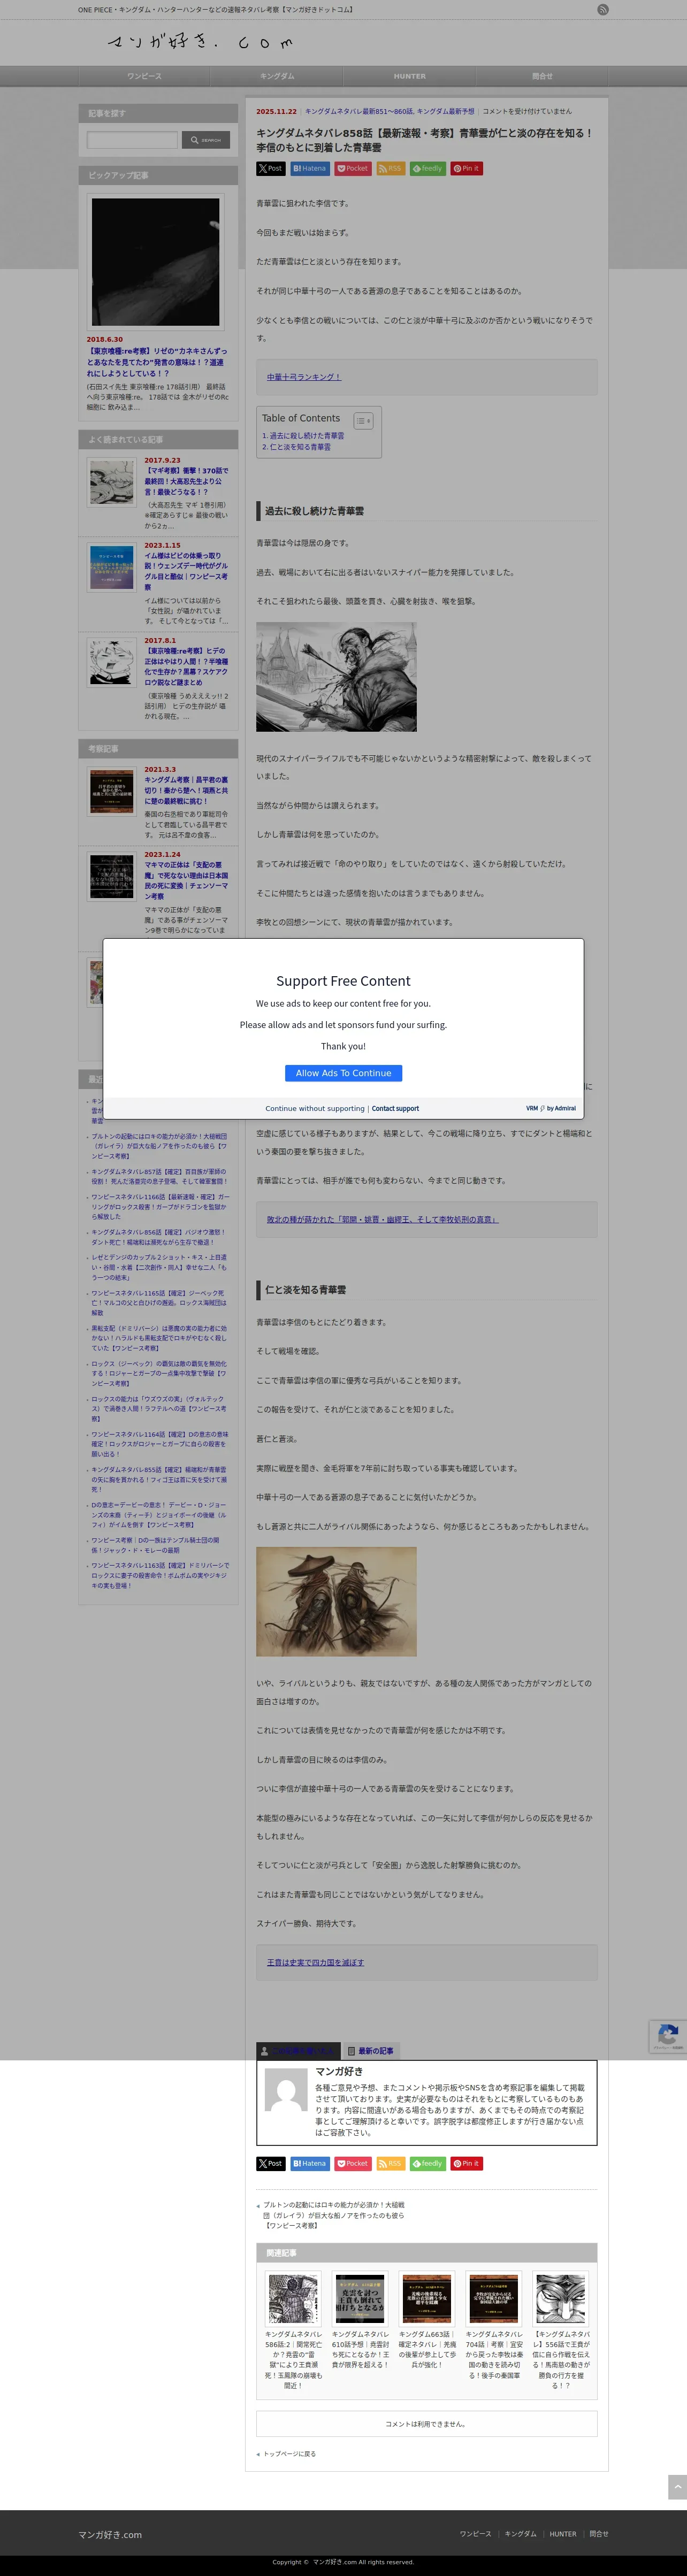Bookmark with Hatena button under the article title
687x2576 pixels.
click(x=310, y=168)
